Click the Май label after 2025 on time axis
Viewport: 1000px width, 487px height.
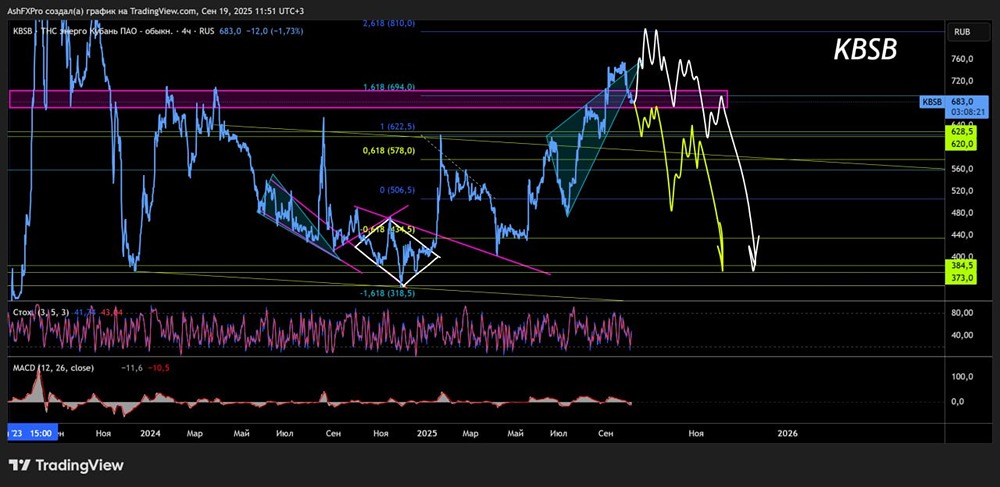[x=515, y=433]
